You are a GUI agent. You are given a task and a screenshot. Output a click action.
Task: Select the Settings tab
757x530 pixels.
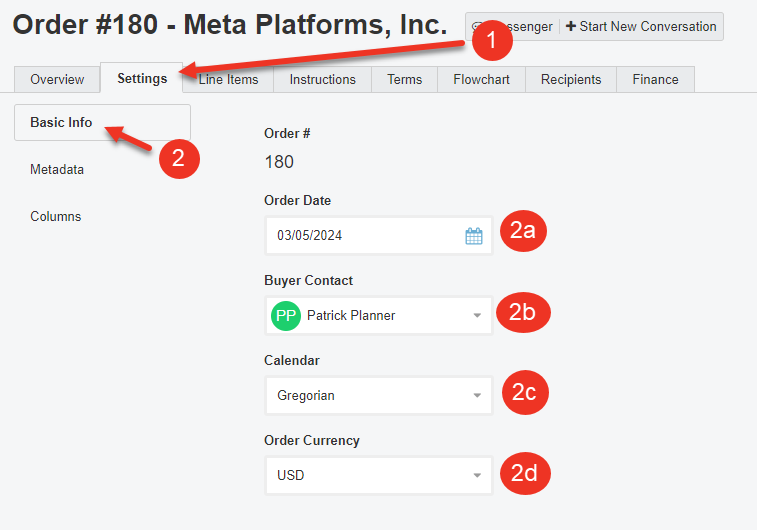(x=142, y=78)
